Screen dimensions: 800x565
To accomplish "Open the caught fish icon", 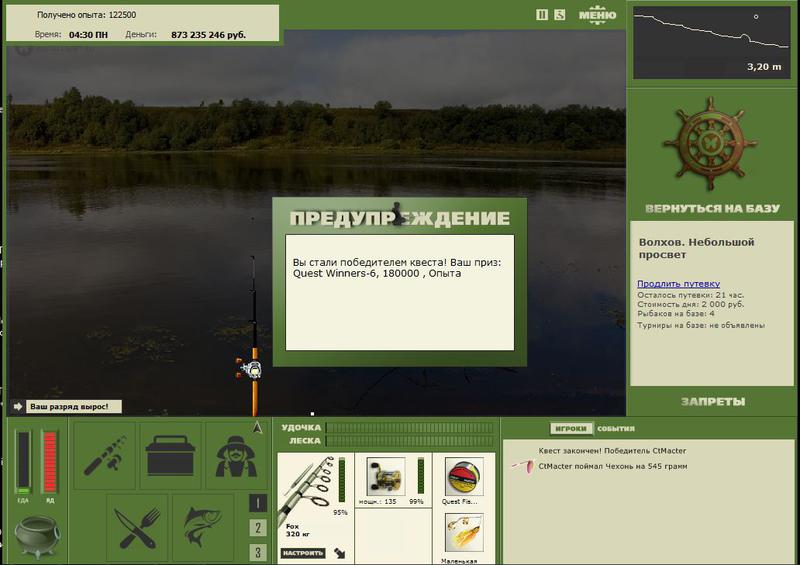I will point(203,528).
